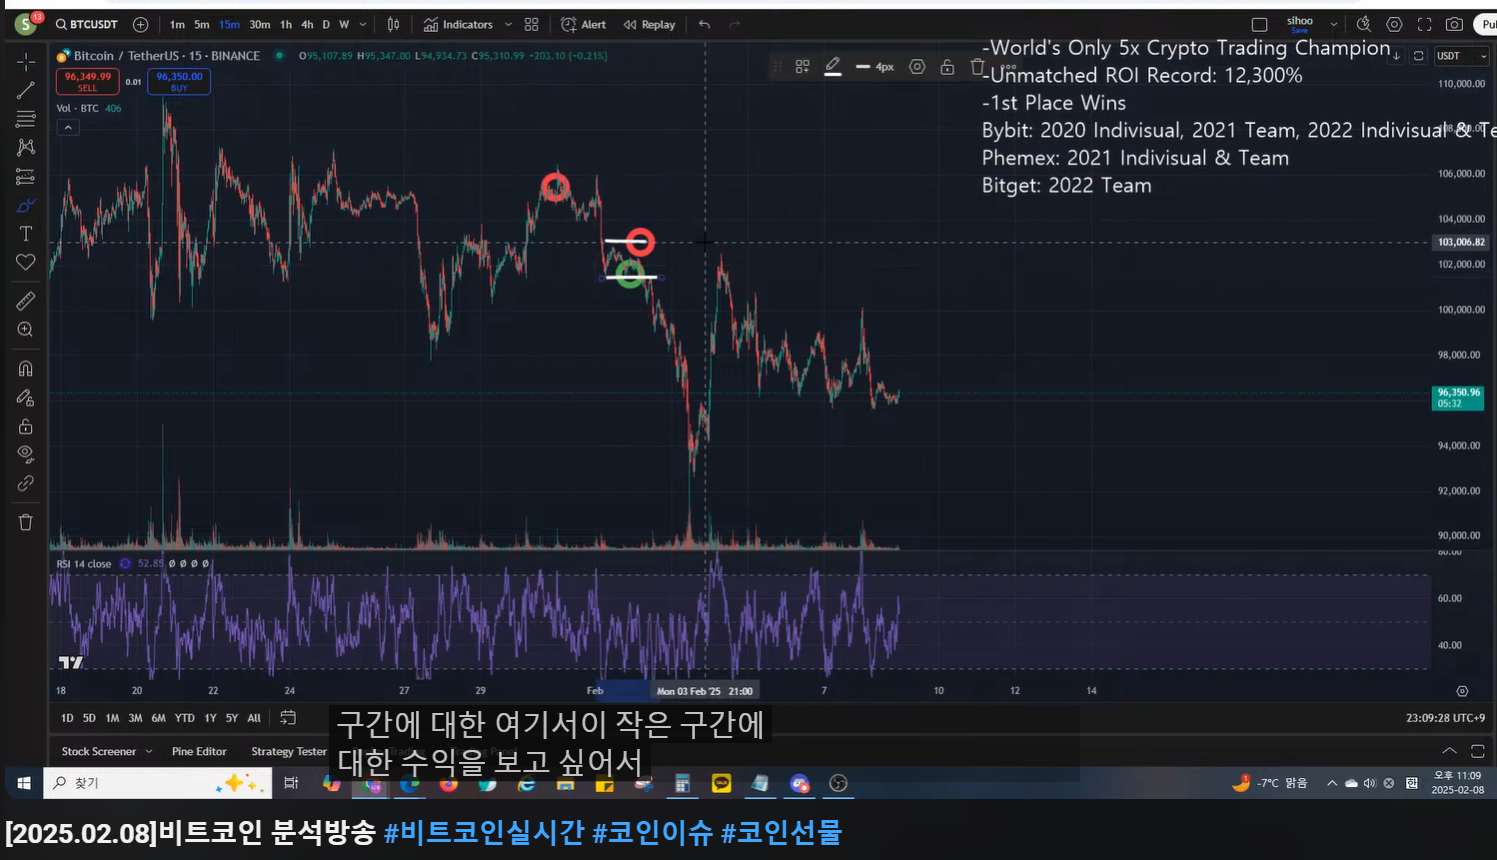Take a chart snapshot with camera icon

coord(1455,24)
